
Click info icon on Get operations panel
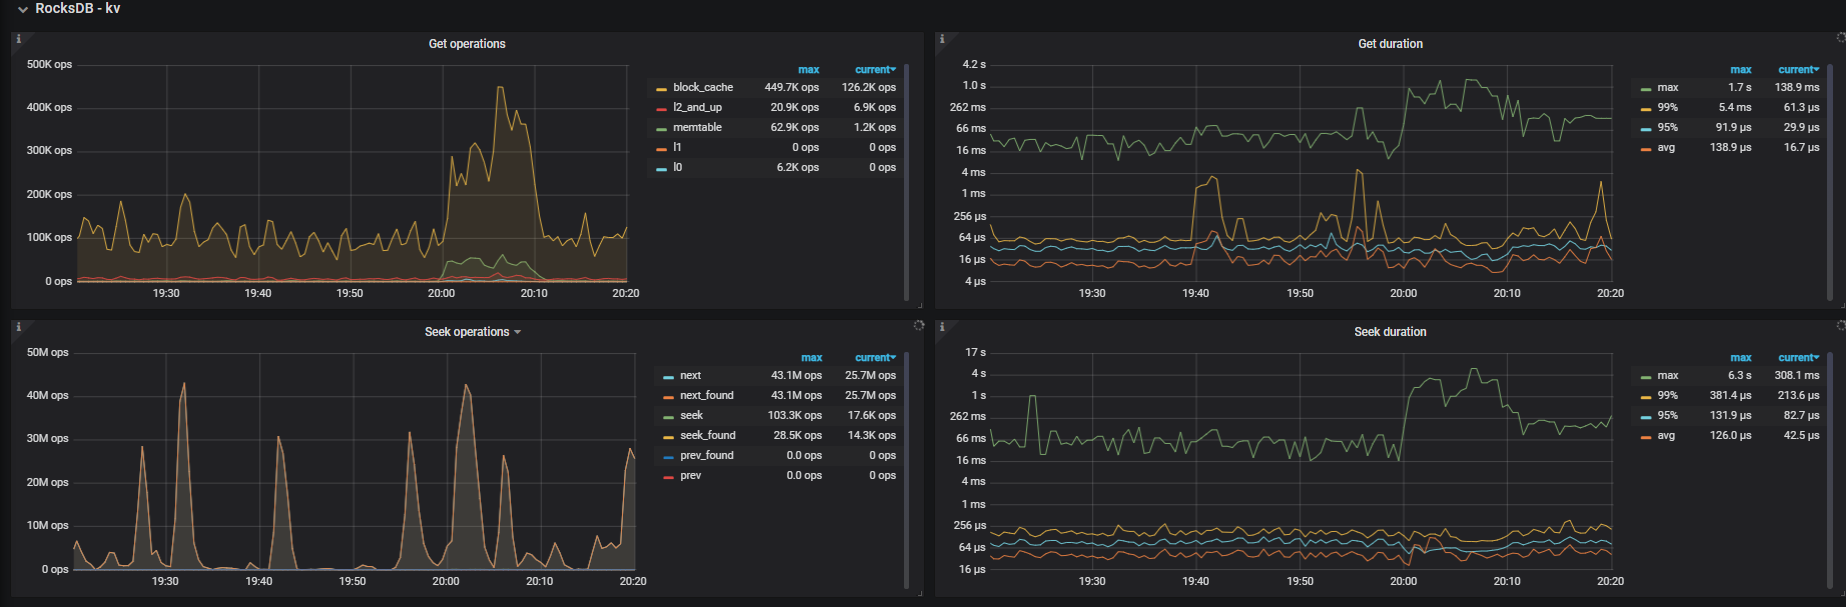click(18, 39)
